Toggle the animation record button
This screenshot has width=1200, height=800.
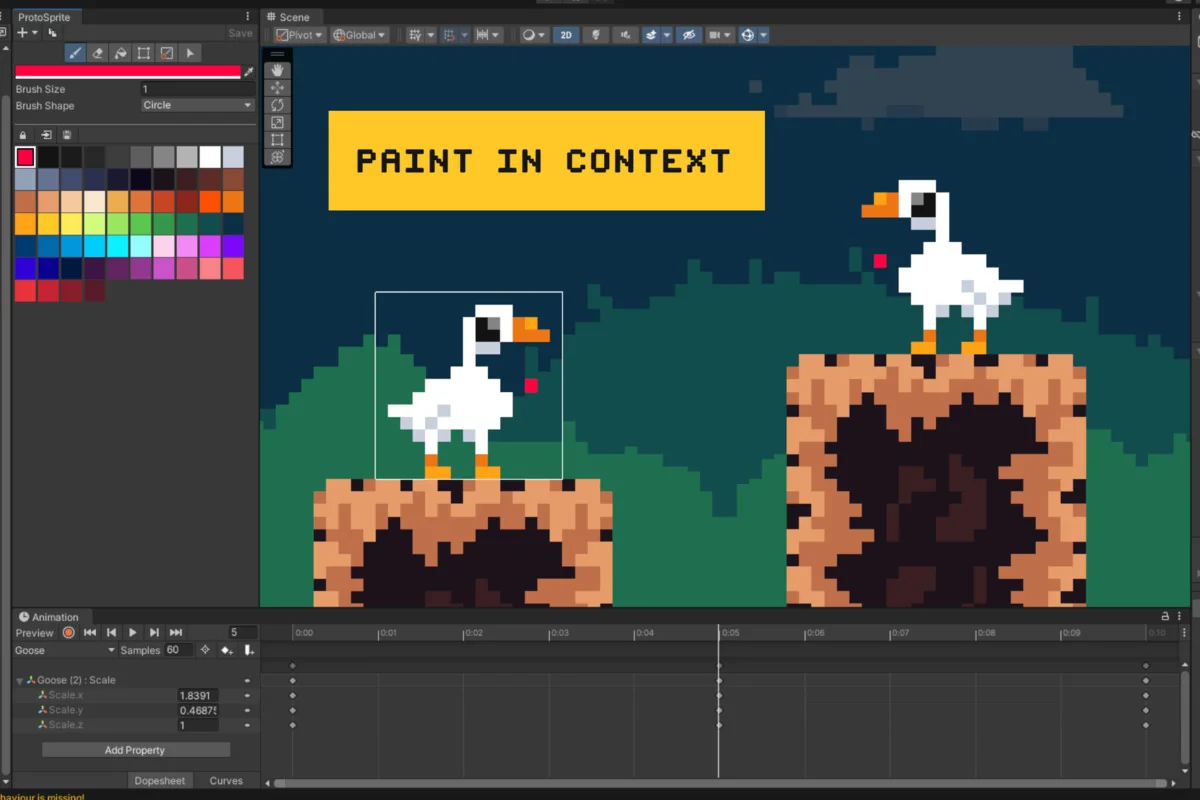(x=68, y=633)
